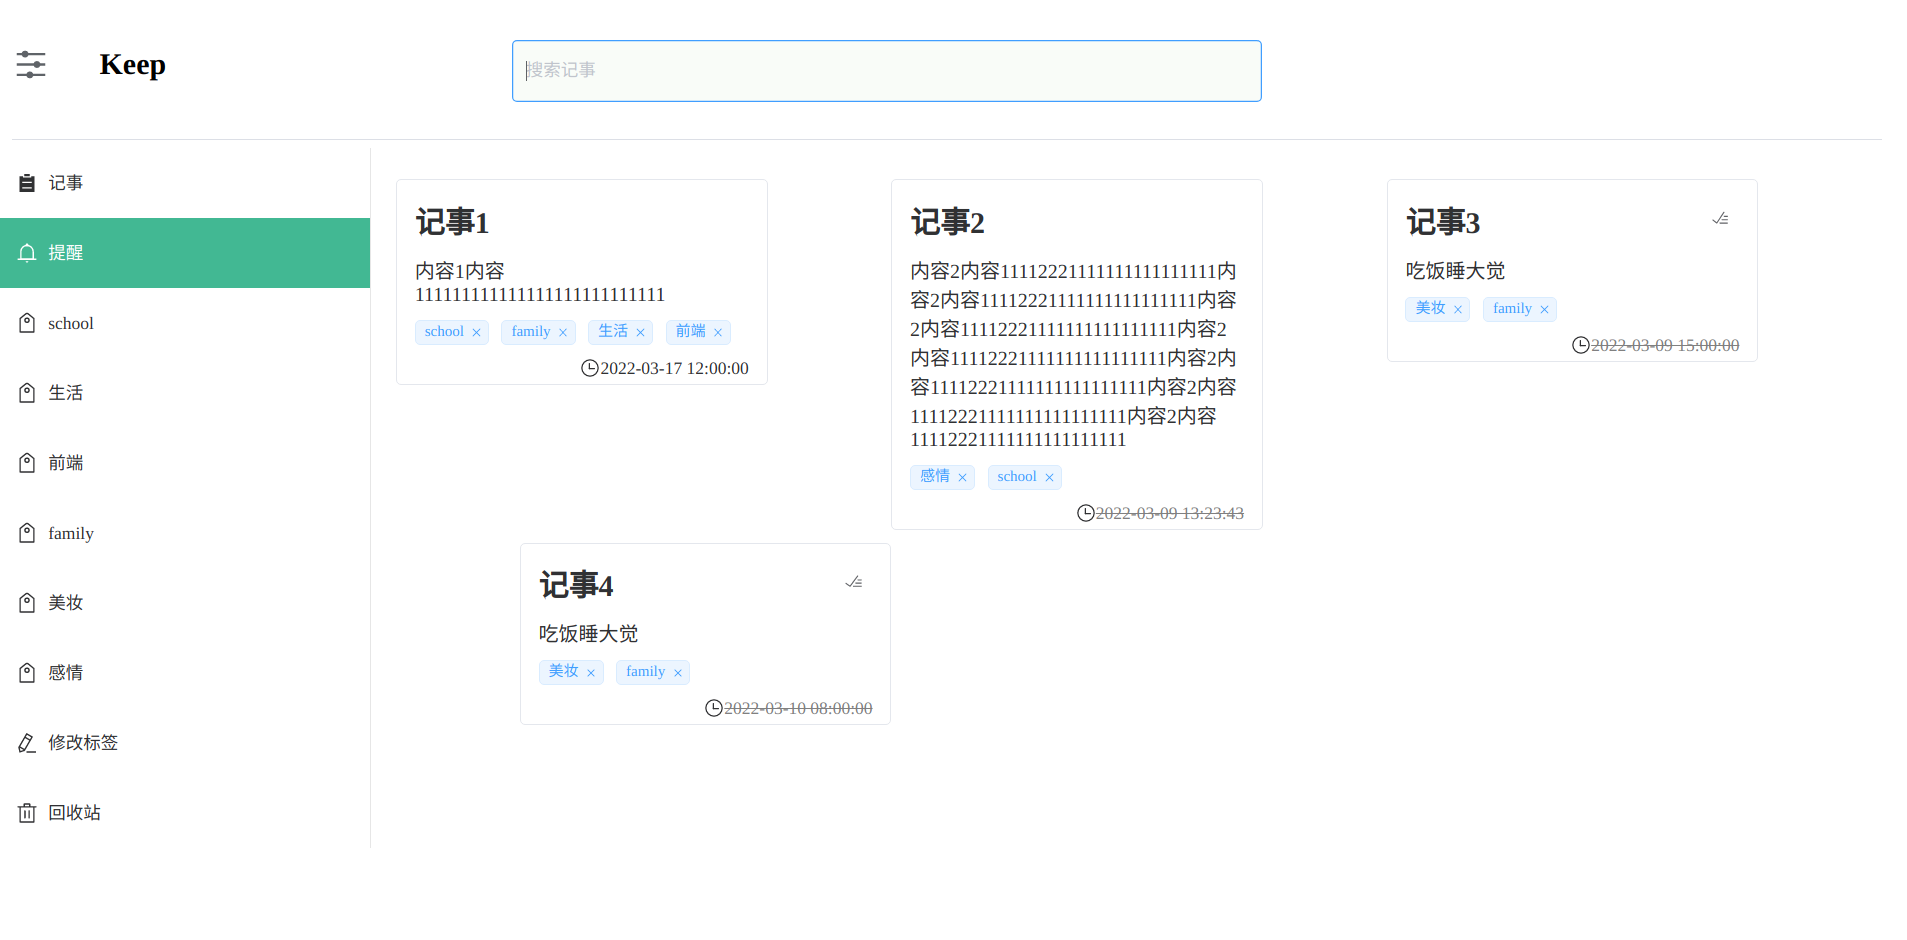
Task: Open the trash icon for 回收站
Action: coord(26,812)
